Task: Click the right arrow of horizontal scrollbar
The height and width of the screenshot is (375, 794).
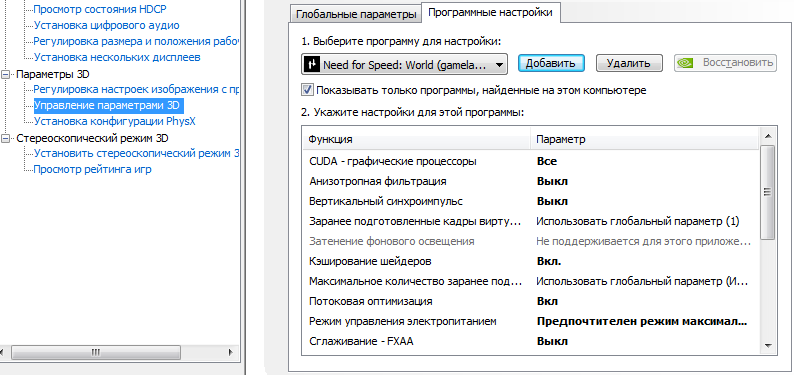Action: 231,352
